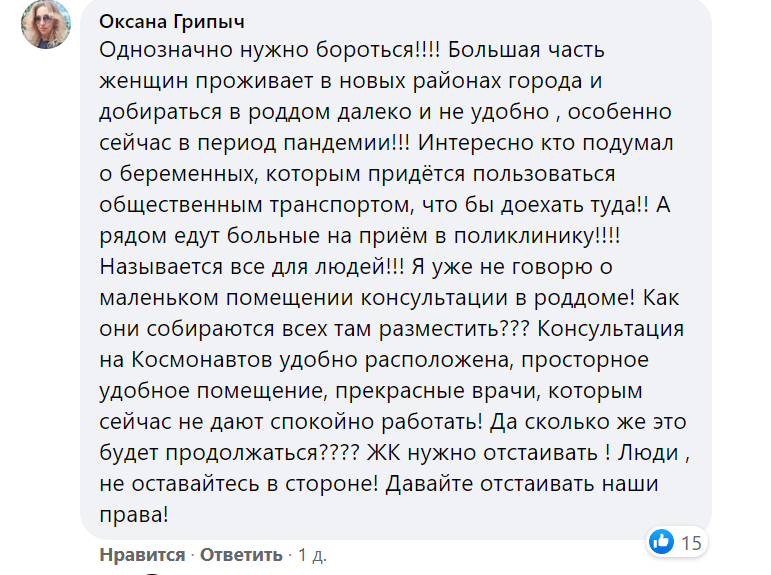View the 15 reactions count
Screen dimensions: 771x575
click(x=691, y=542)
